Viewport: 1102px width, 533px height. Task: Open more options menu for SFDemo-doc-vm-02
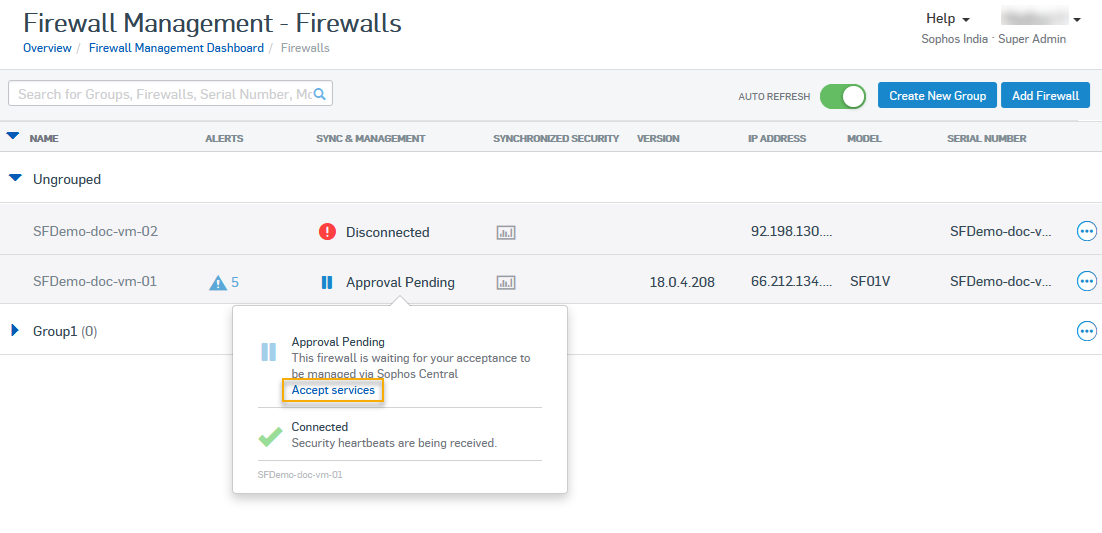click(x=1086, y=232)
